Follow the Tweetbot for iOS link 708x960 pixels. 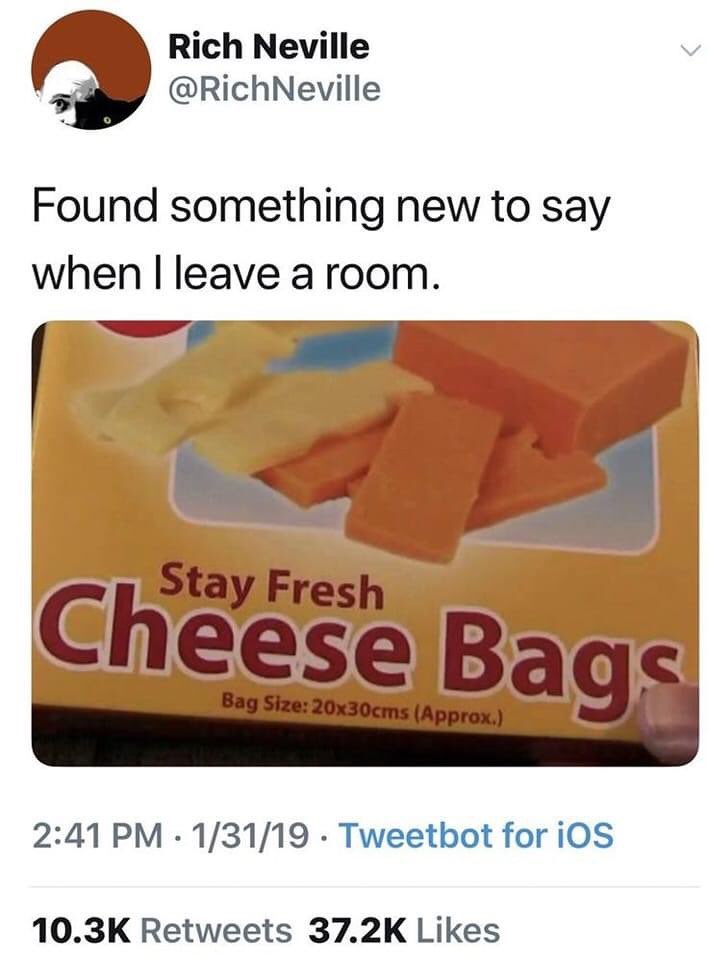click(476, 835)
